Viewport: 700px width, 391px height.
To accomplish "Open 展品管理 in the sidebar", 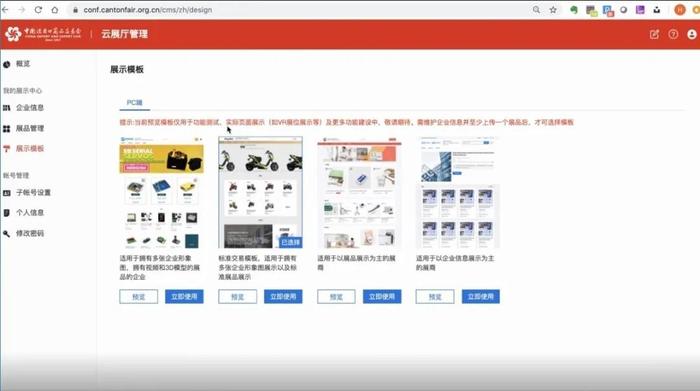I will tap(29, 128).
